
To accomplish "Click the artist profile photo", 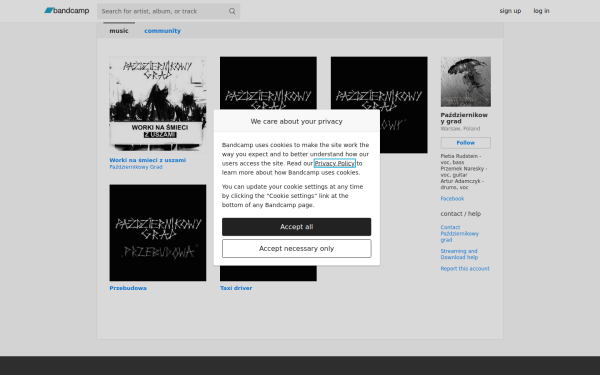I will click(466, 82).
